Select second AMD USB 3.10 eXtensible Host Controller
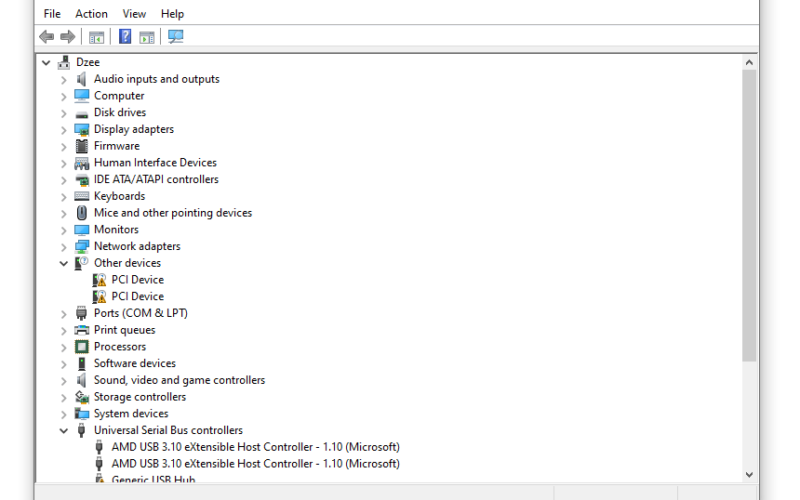This screenshot has height=500, width=800. 256,464
